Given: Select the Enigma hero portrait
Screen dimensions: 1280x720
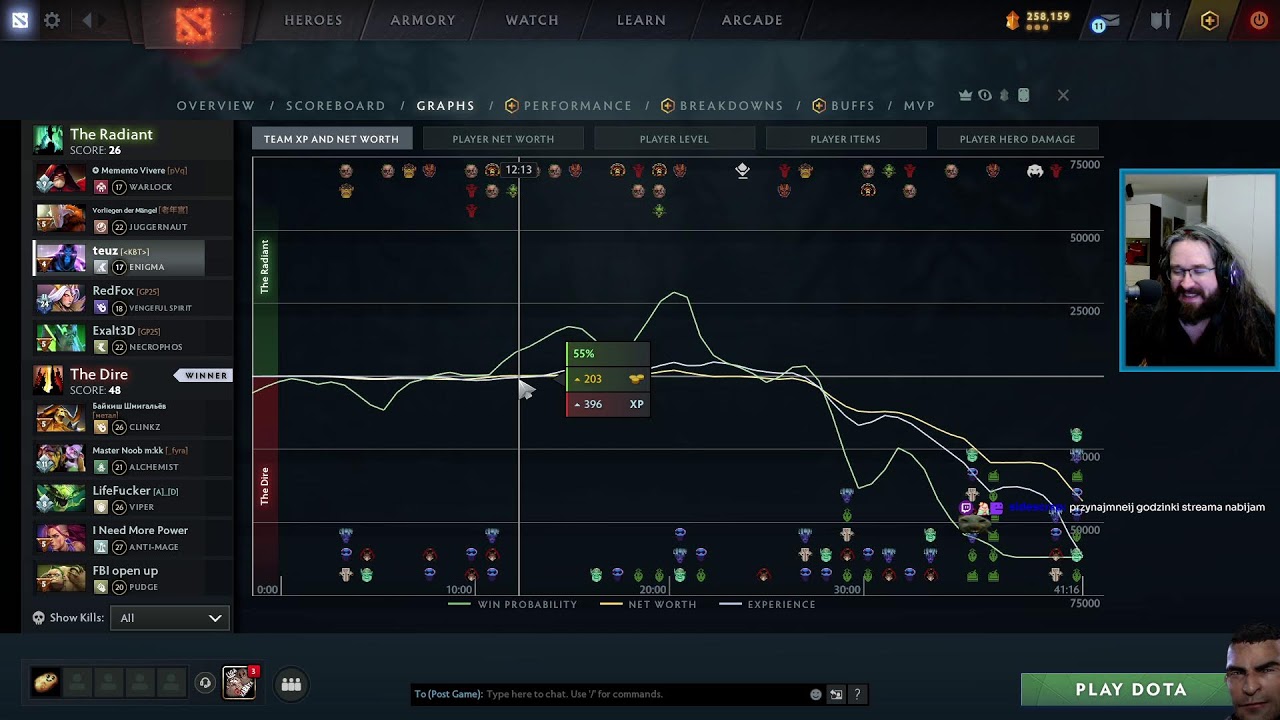Looking at the screenshot, I should pyautogui.click(x=61, y=259).
